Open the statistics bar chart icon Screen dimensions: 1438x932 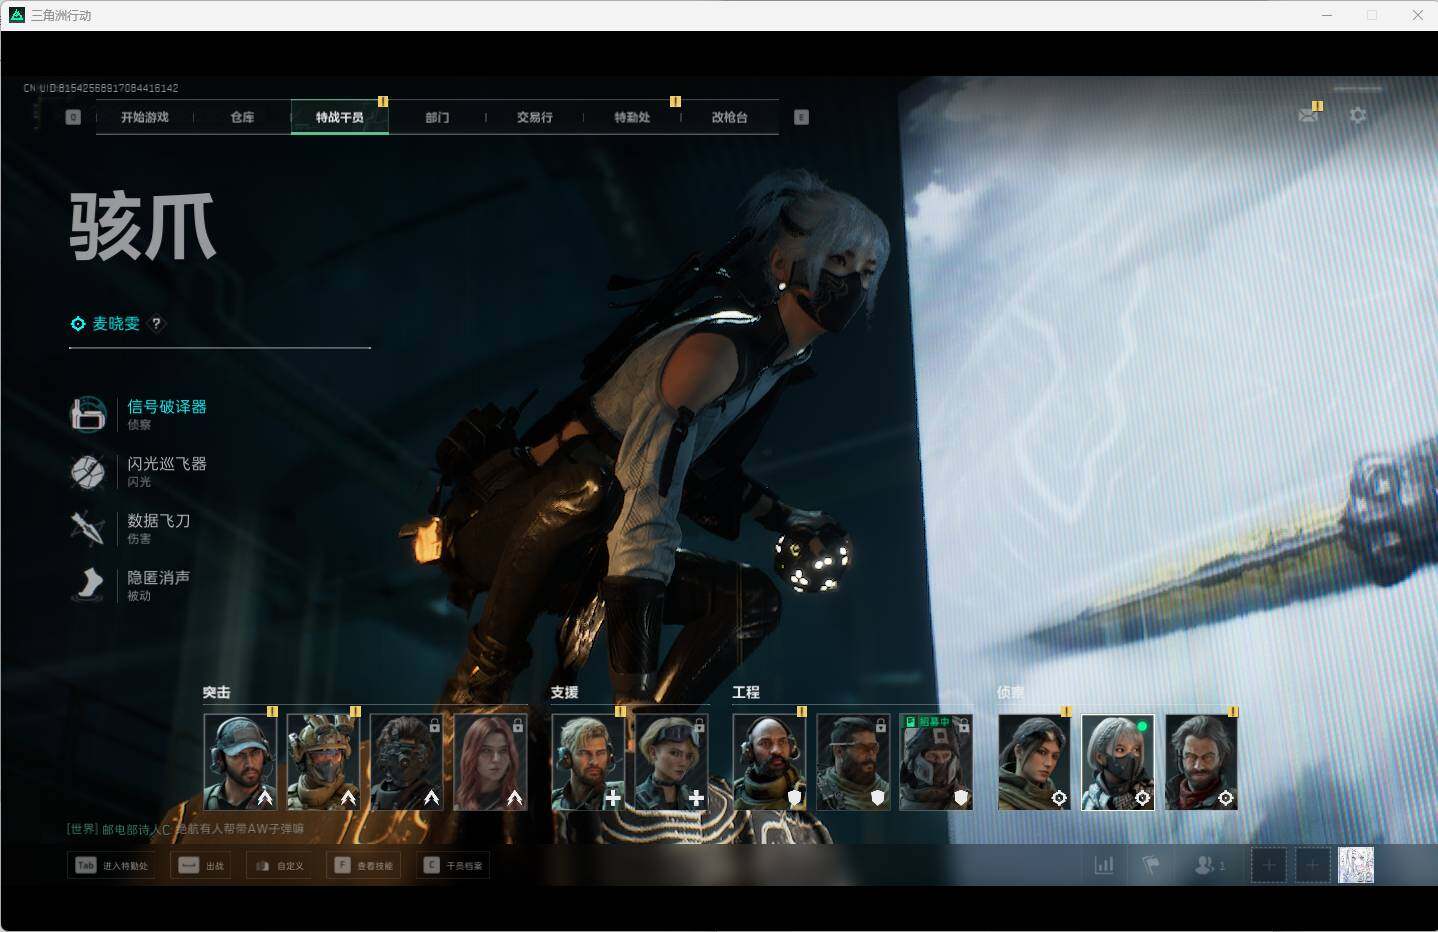point(1104,865)
